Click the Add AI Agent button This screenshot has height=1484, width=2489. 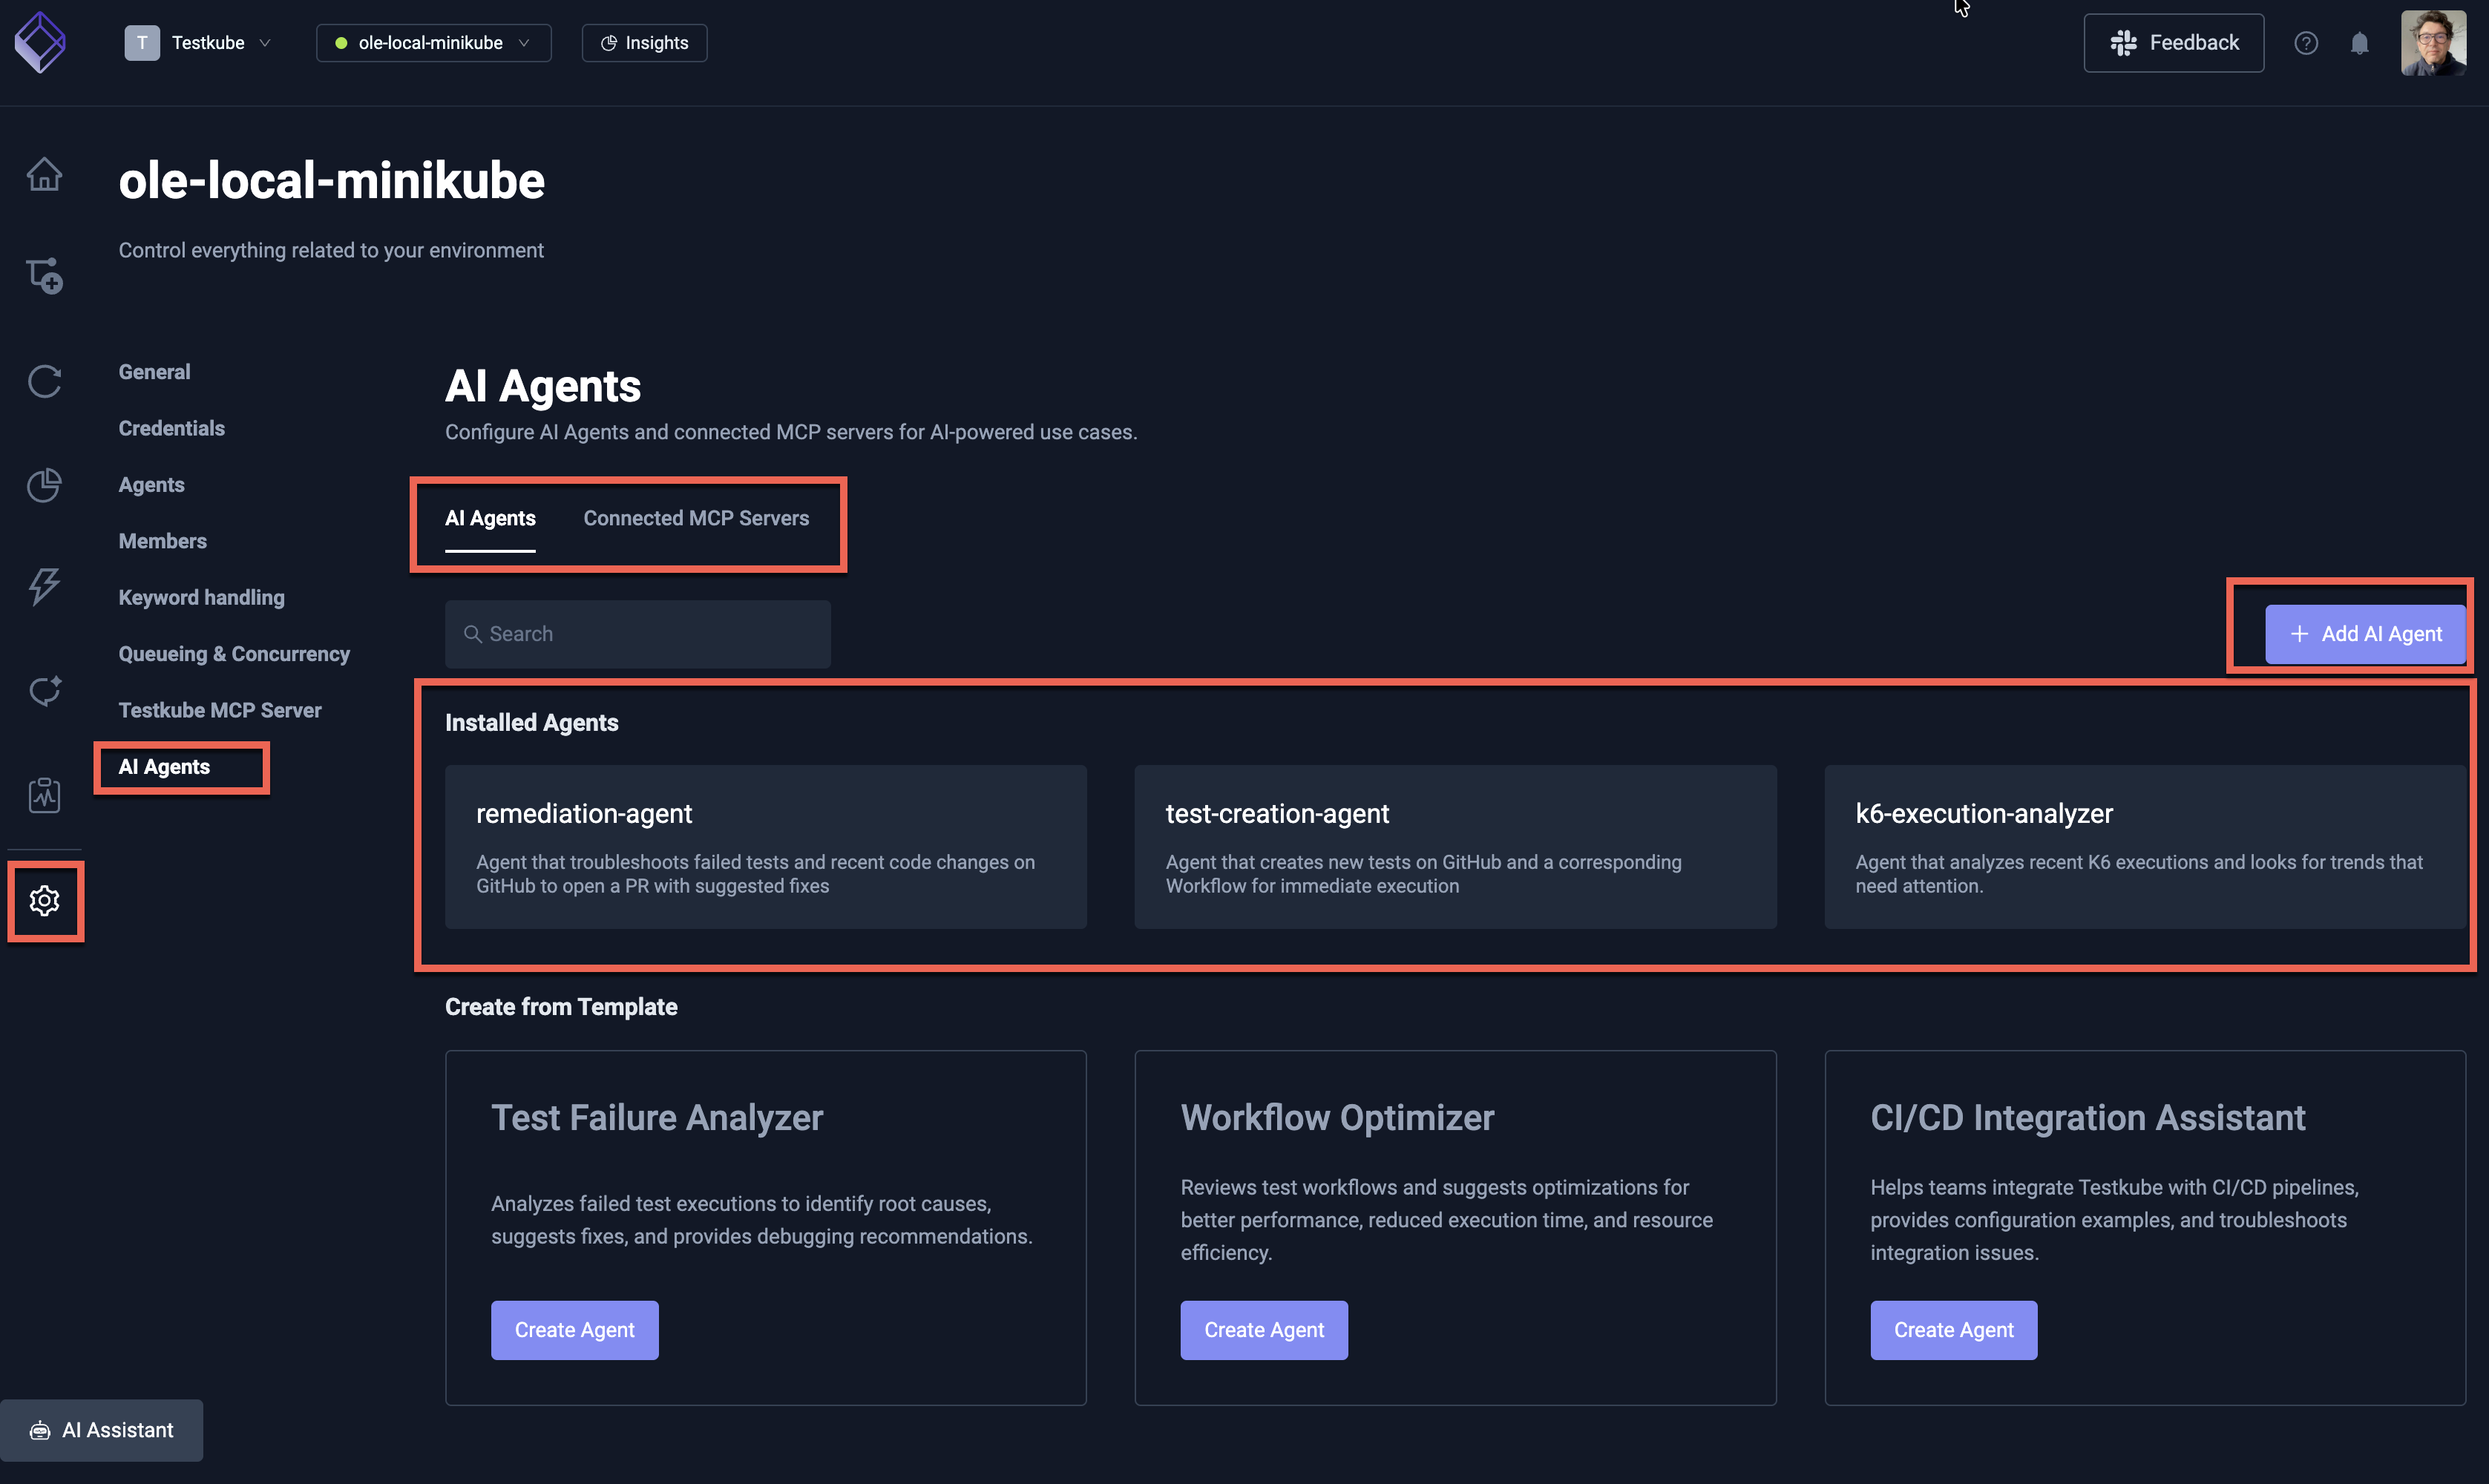pyautogui.click(x=2364, y=634)
